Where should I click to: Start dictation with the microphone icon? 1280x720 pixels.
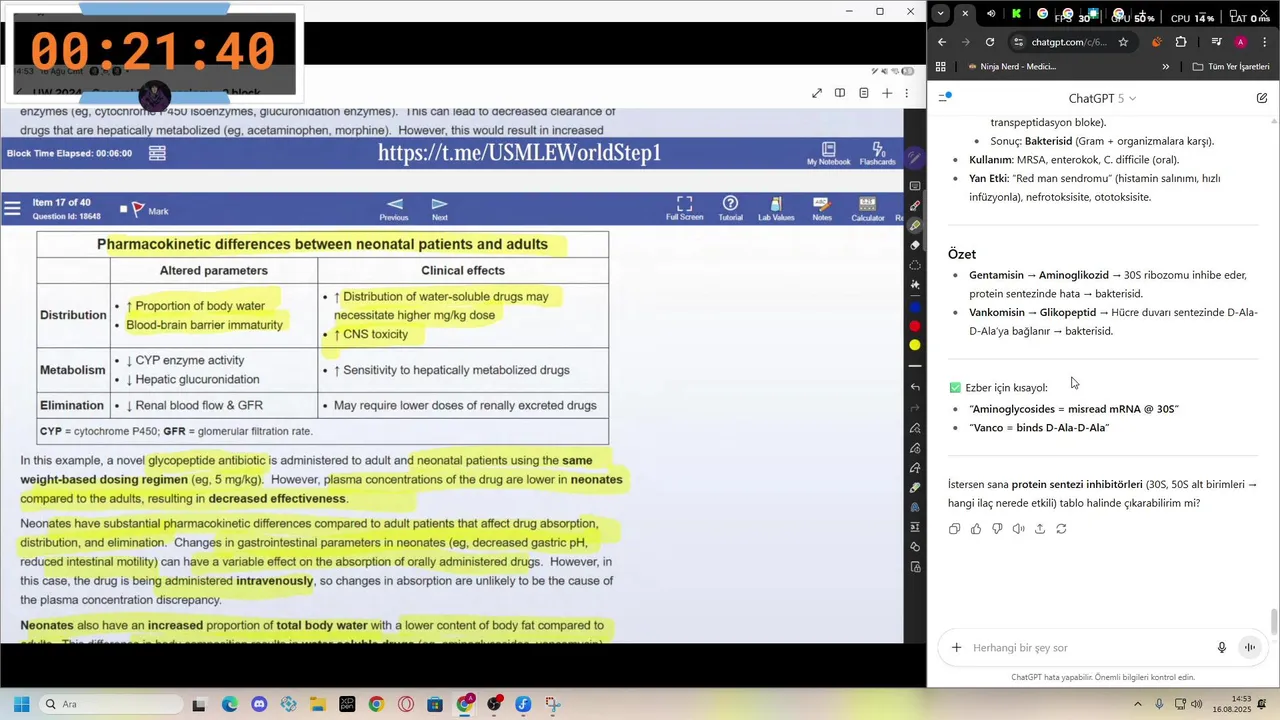[1221, 648]
